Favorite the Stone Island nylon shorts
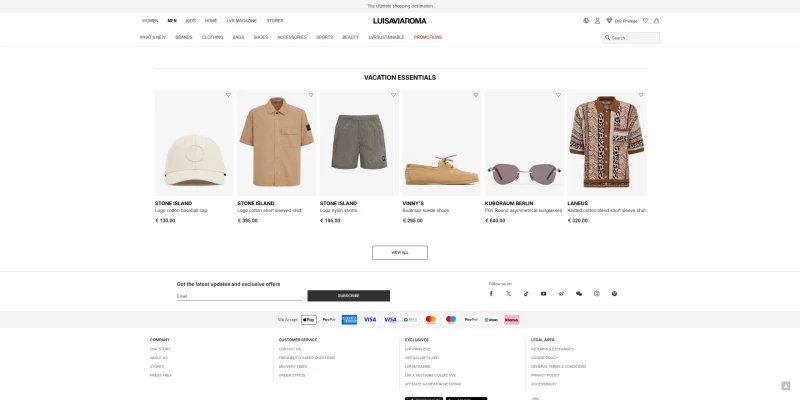Screen dimensions: 800x400 pyautogui.click(x=393, y=95)
